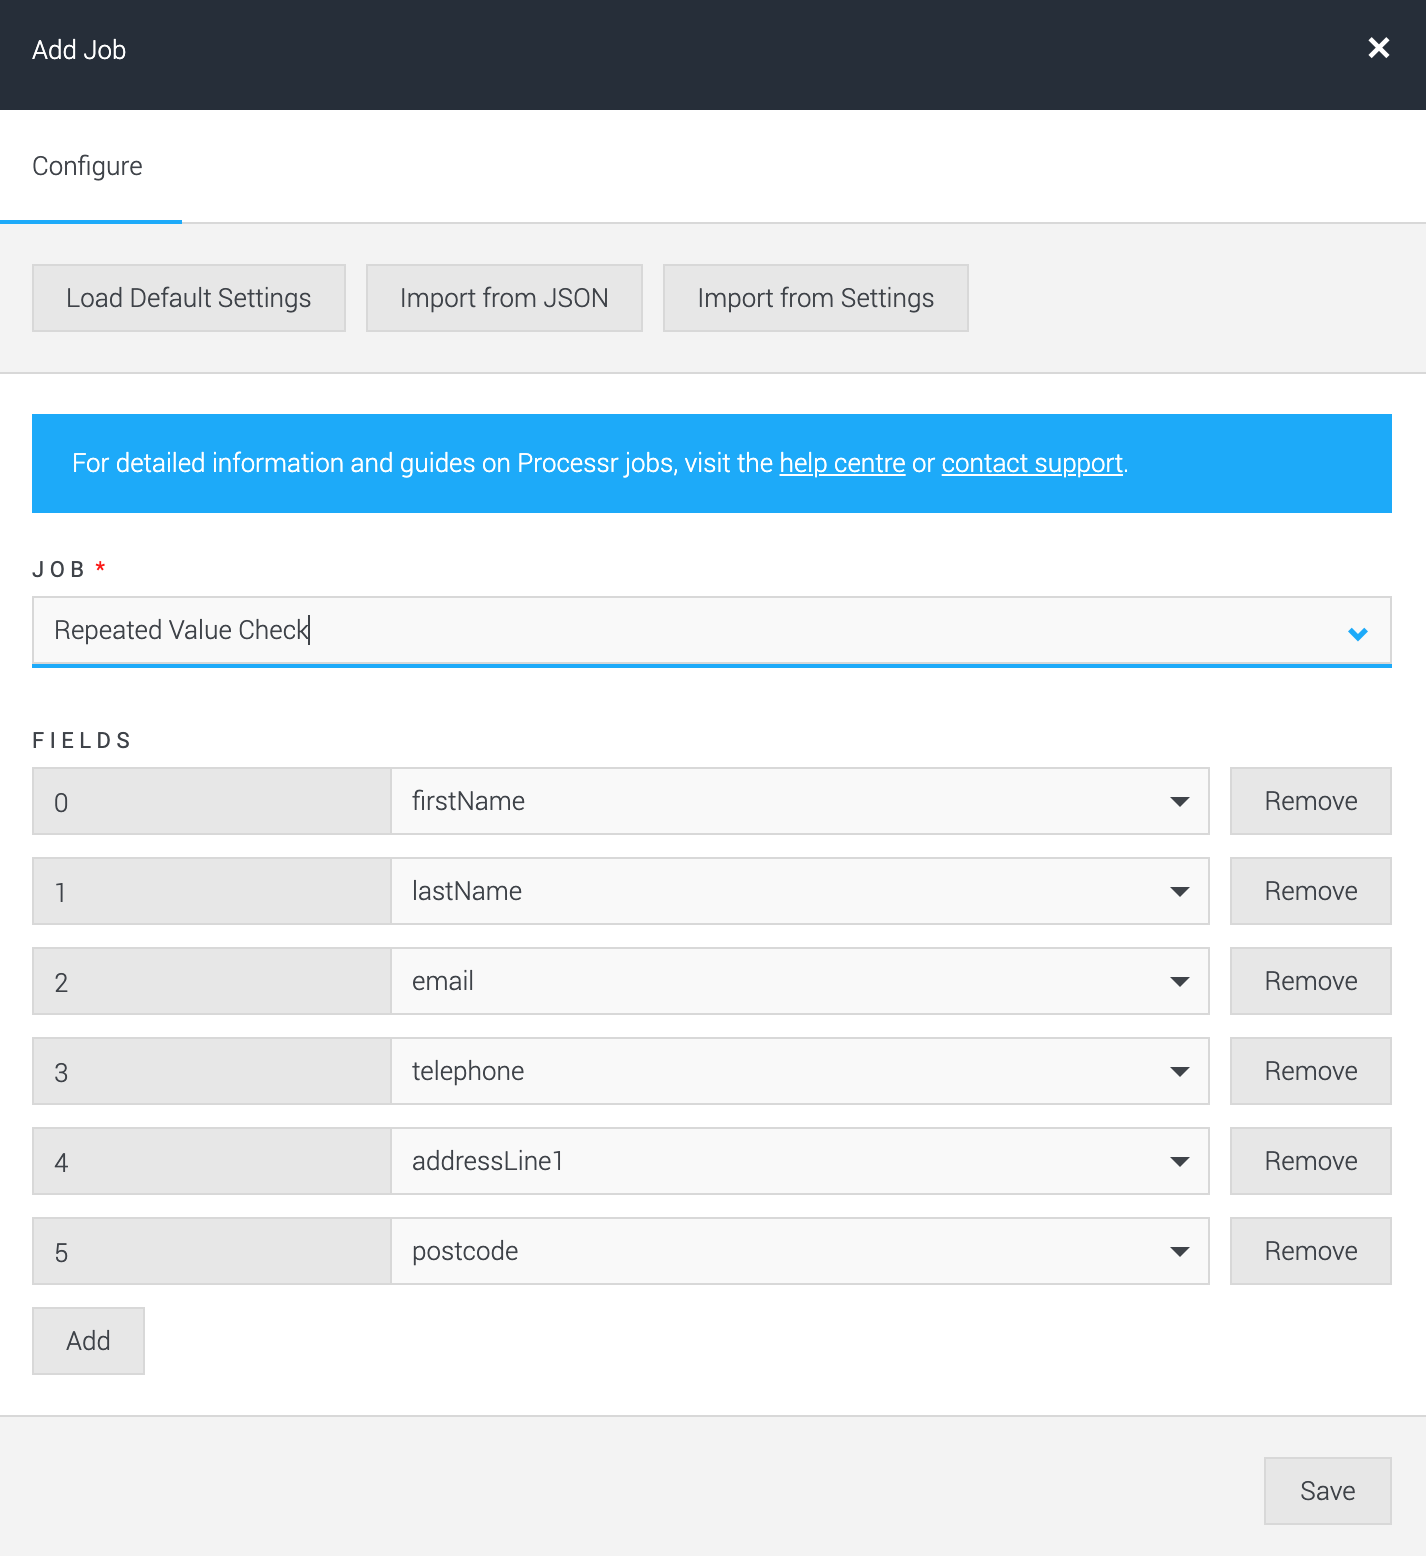The image size is (1426, 1556).
Task: Click the firstName field dropdown arrow
Action: tap(1181, 801)
